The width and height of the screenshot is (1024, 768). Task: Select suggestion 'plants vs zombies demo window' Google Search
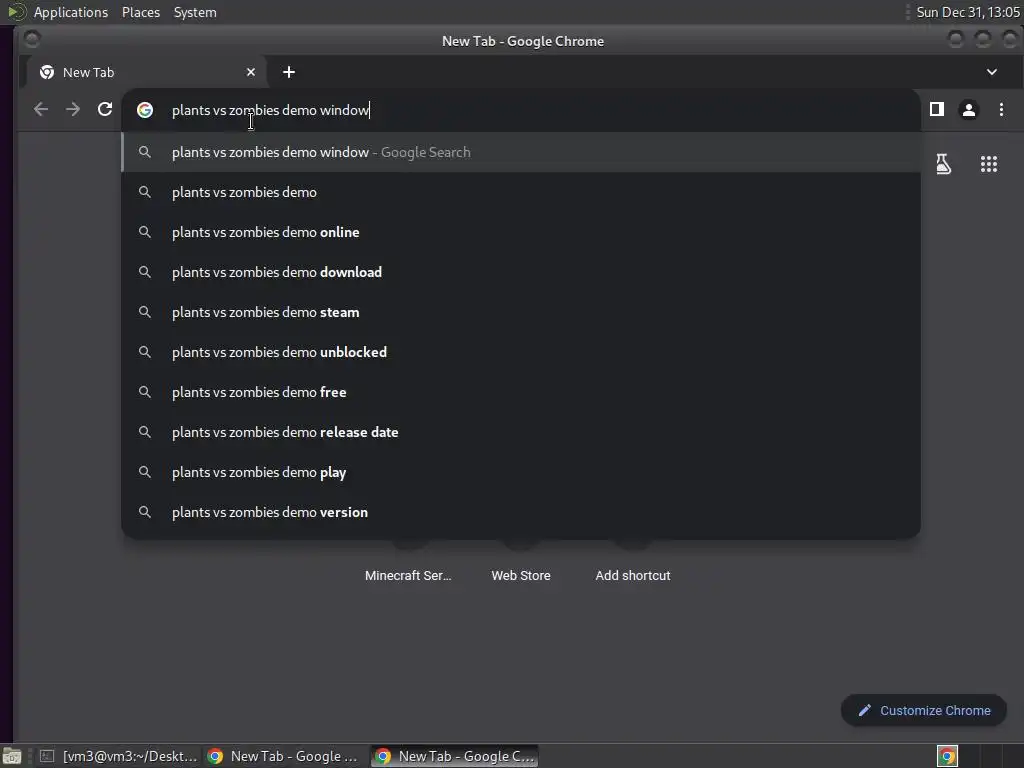(x=521, y=152)
